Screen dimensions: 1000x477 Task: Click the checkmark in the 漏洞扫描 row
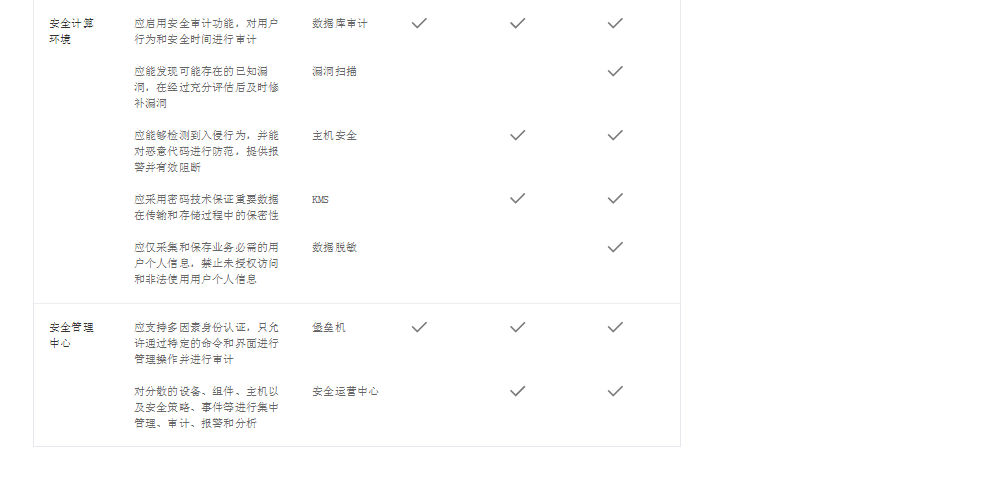[x=615, y=71]
